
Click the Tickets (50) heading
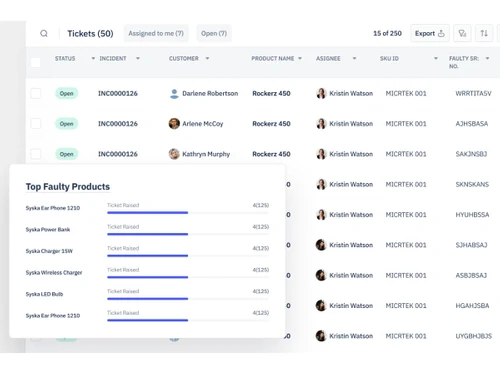(90, 33)
